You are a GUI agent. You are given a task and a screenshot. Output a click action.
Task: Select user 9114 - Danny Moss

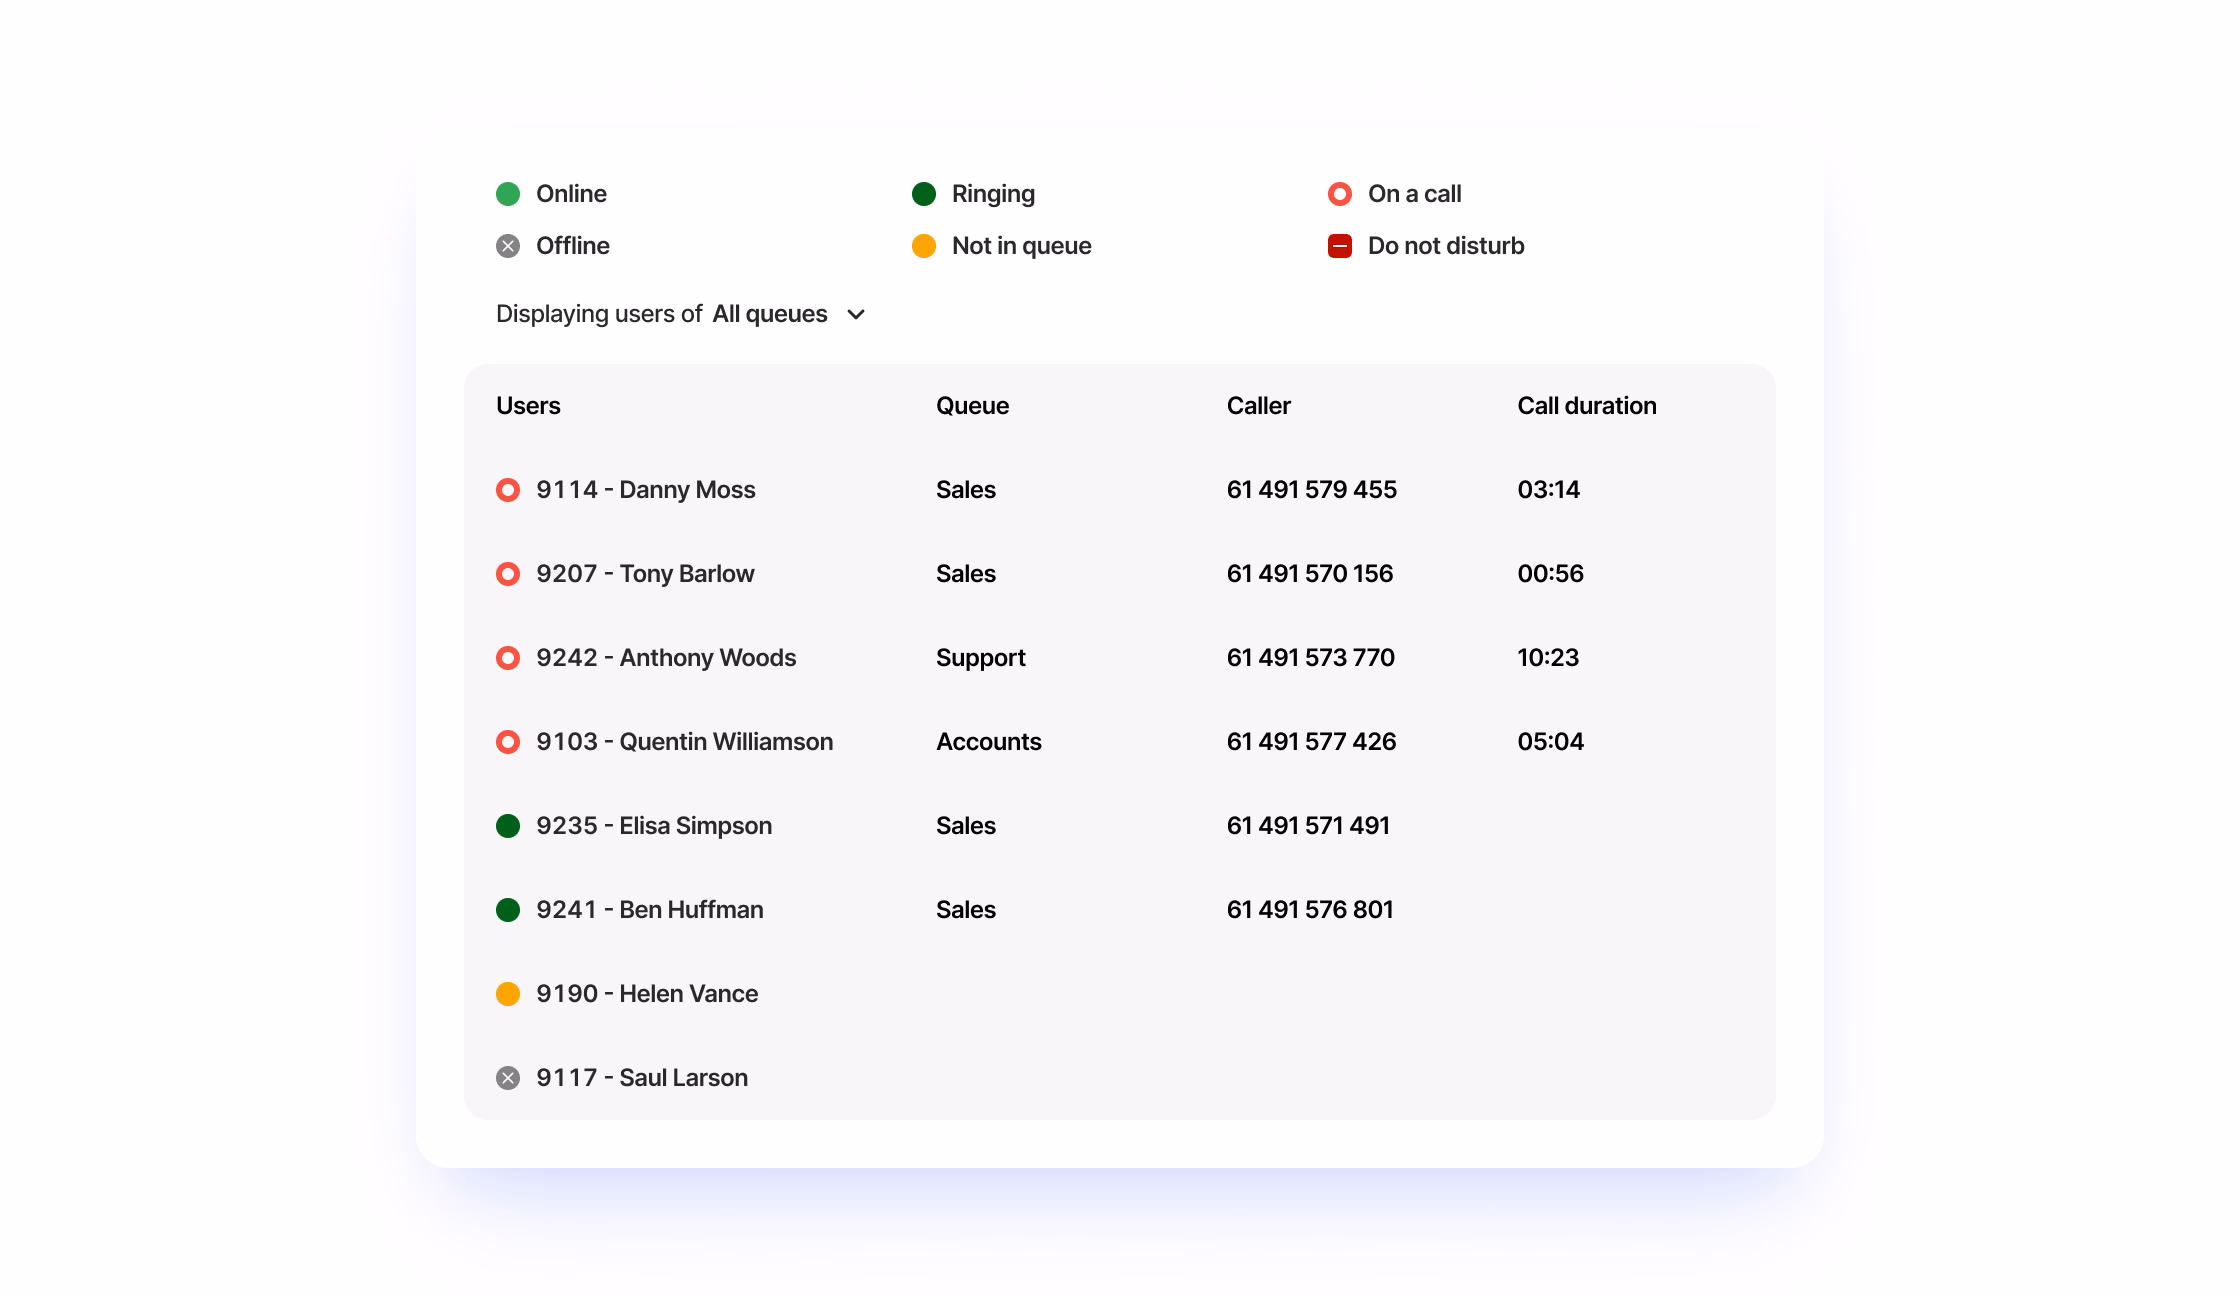point(645,490)
